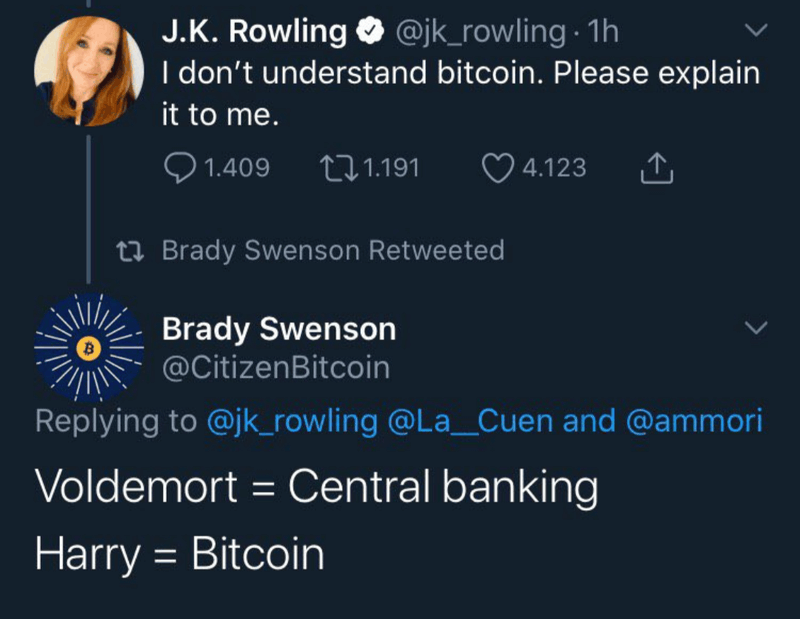This screenshot has width=800, height=619.
Task: Open Brady Swenson's bitcoin avatar
Action: pos(86,348)
